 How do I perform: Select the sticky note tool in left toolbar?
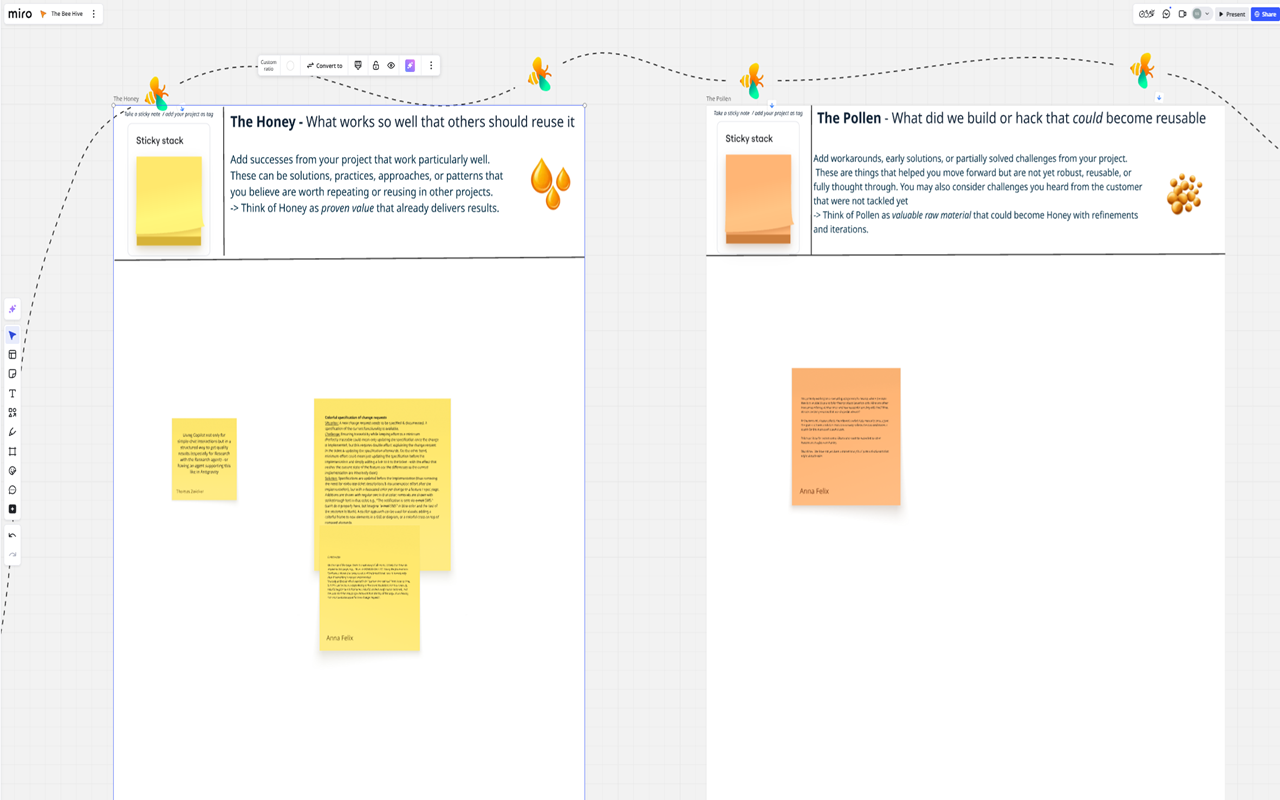12,374
